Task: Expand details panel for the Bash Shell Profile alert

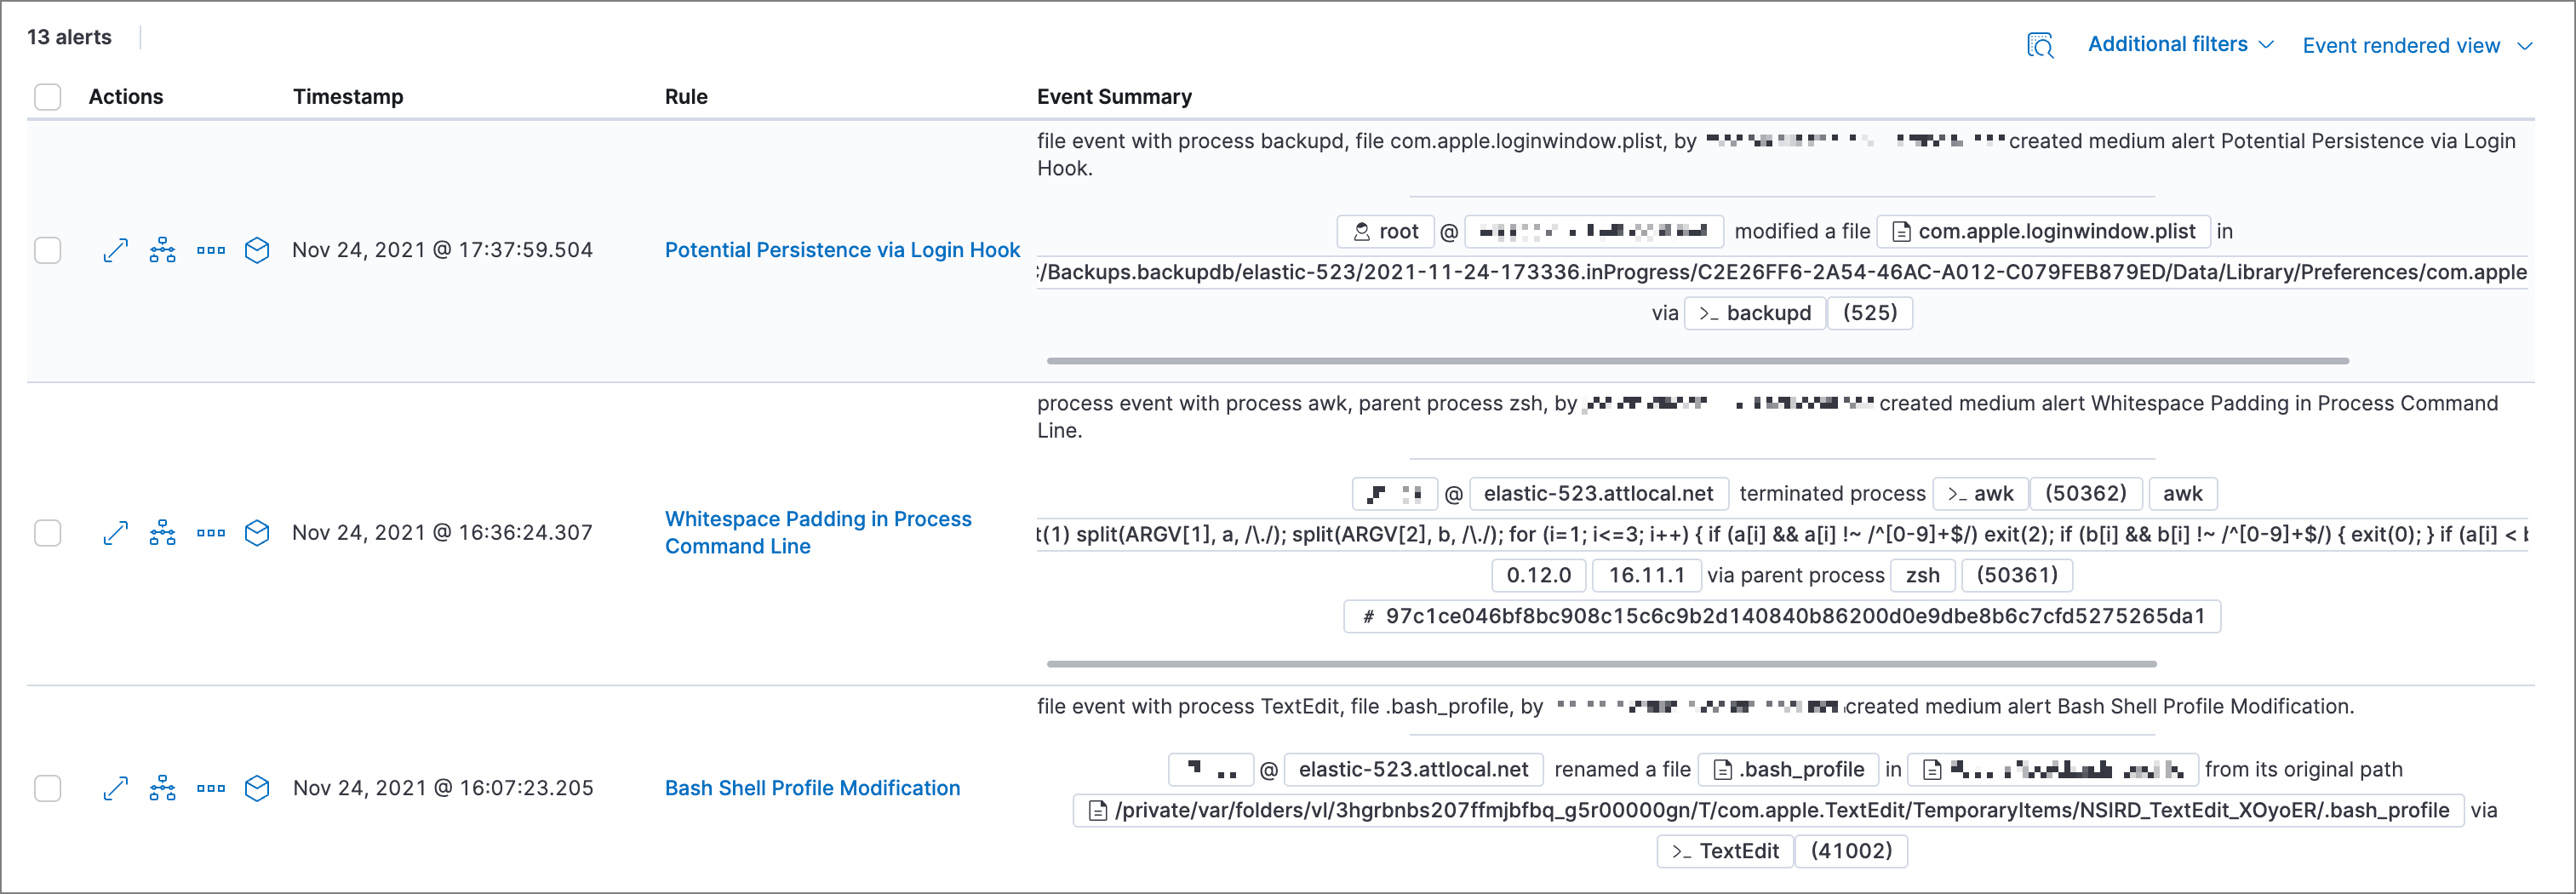Action: [114, 788]
